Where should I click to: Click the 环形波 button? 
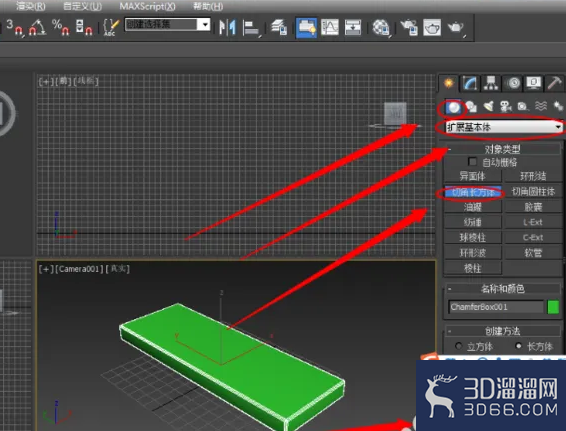tap(473, 253)
